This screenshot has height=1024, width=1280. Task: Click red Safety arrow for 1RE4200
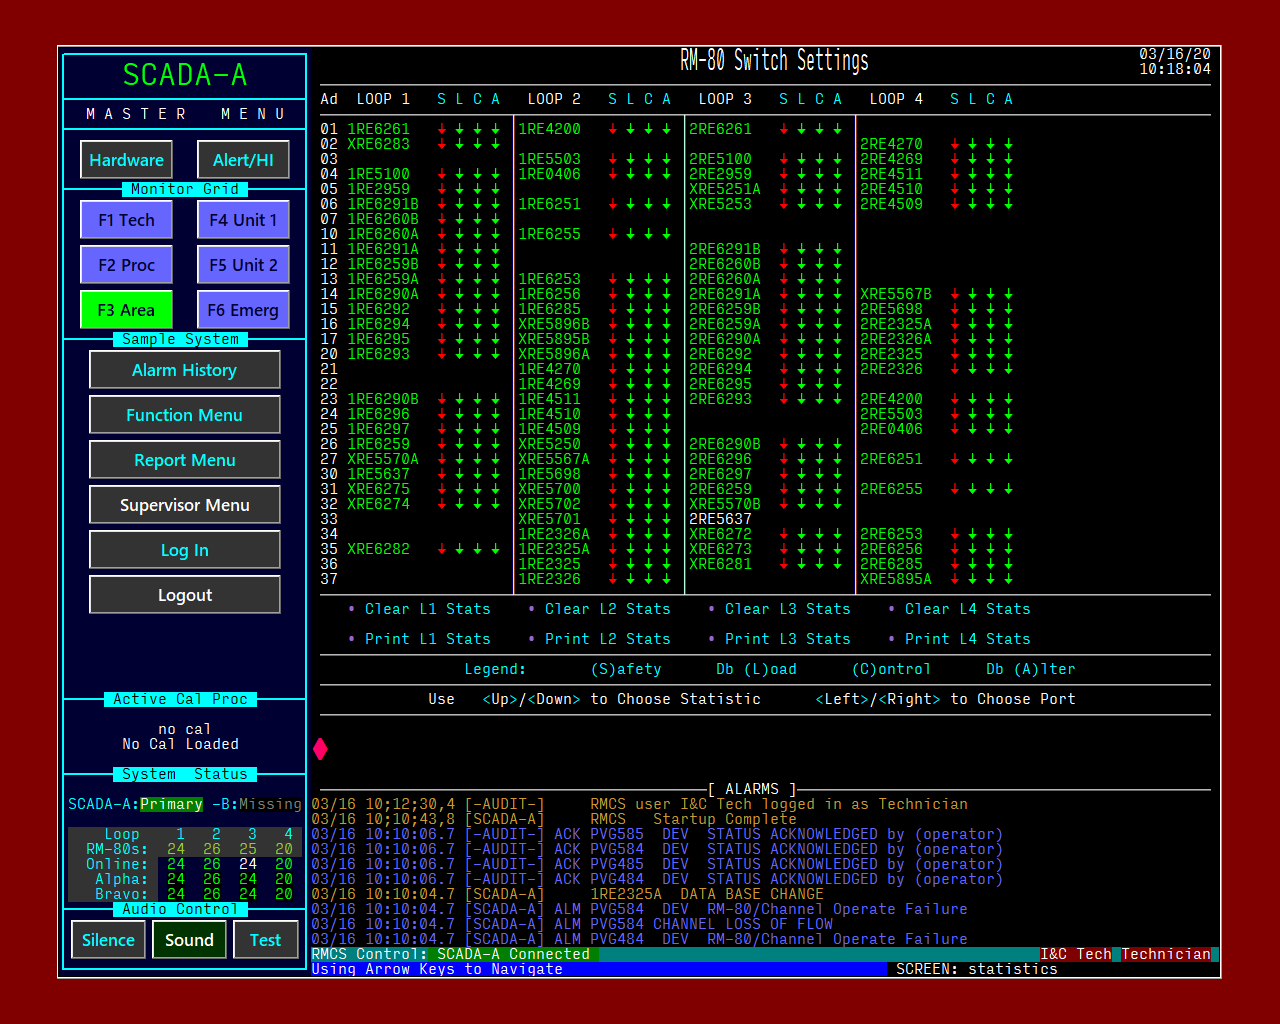pos(613,129)
